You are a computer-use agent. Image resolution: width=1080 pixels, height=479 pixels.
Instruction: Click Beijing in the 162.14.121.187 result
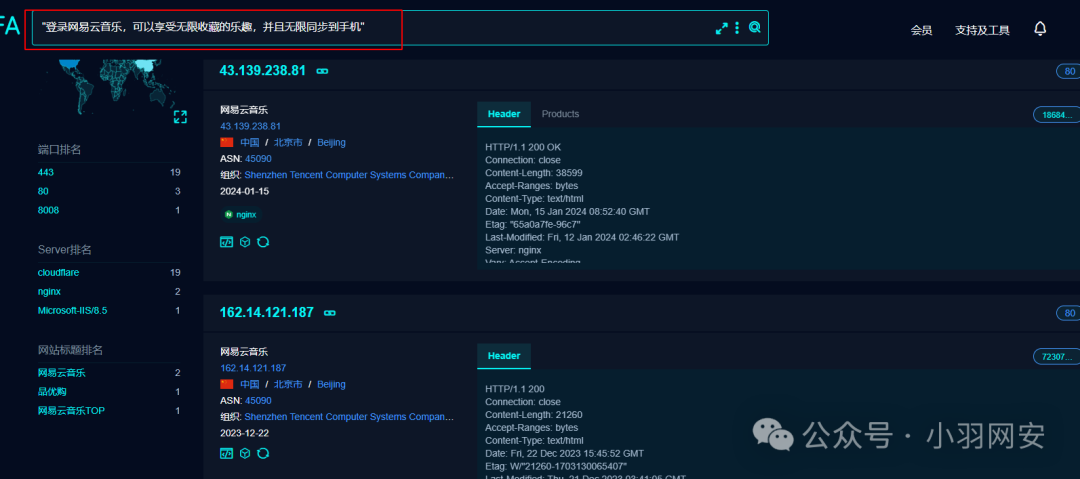(331, 385)
